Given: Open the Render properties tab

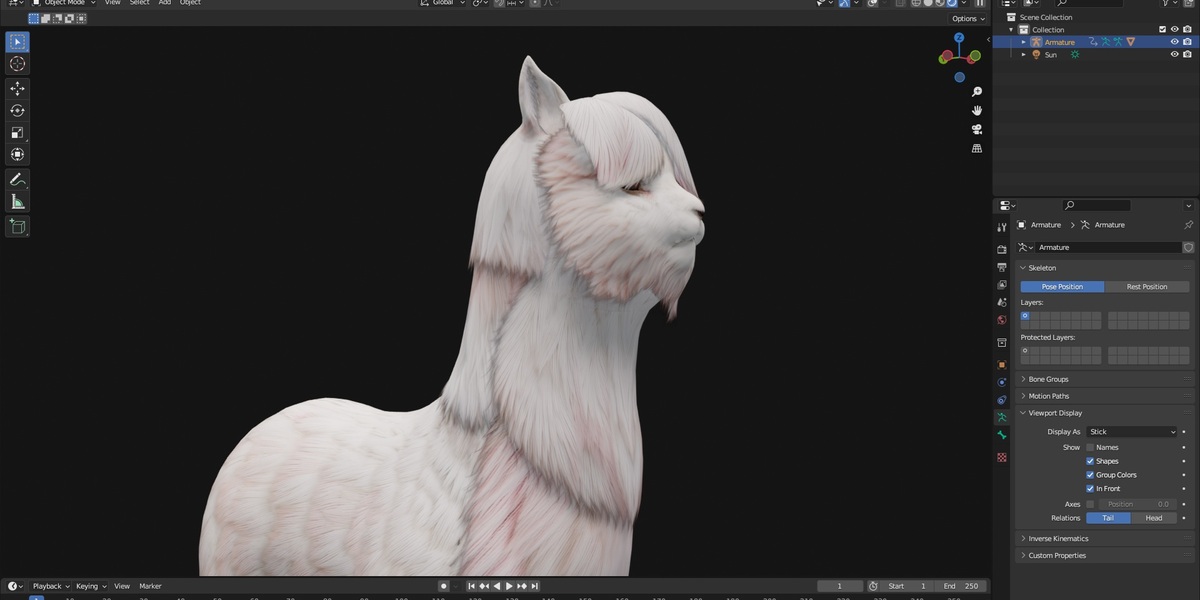Looking at the screenshot, I should (x=1002, y=249).
